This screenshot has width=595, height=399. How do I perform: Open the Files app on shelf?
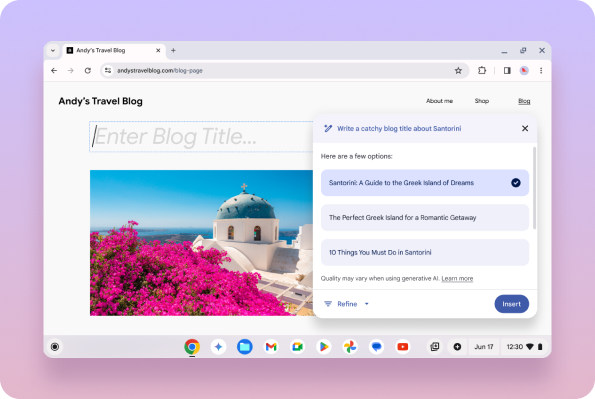tap(245, 347)
